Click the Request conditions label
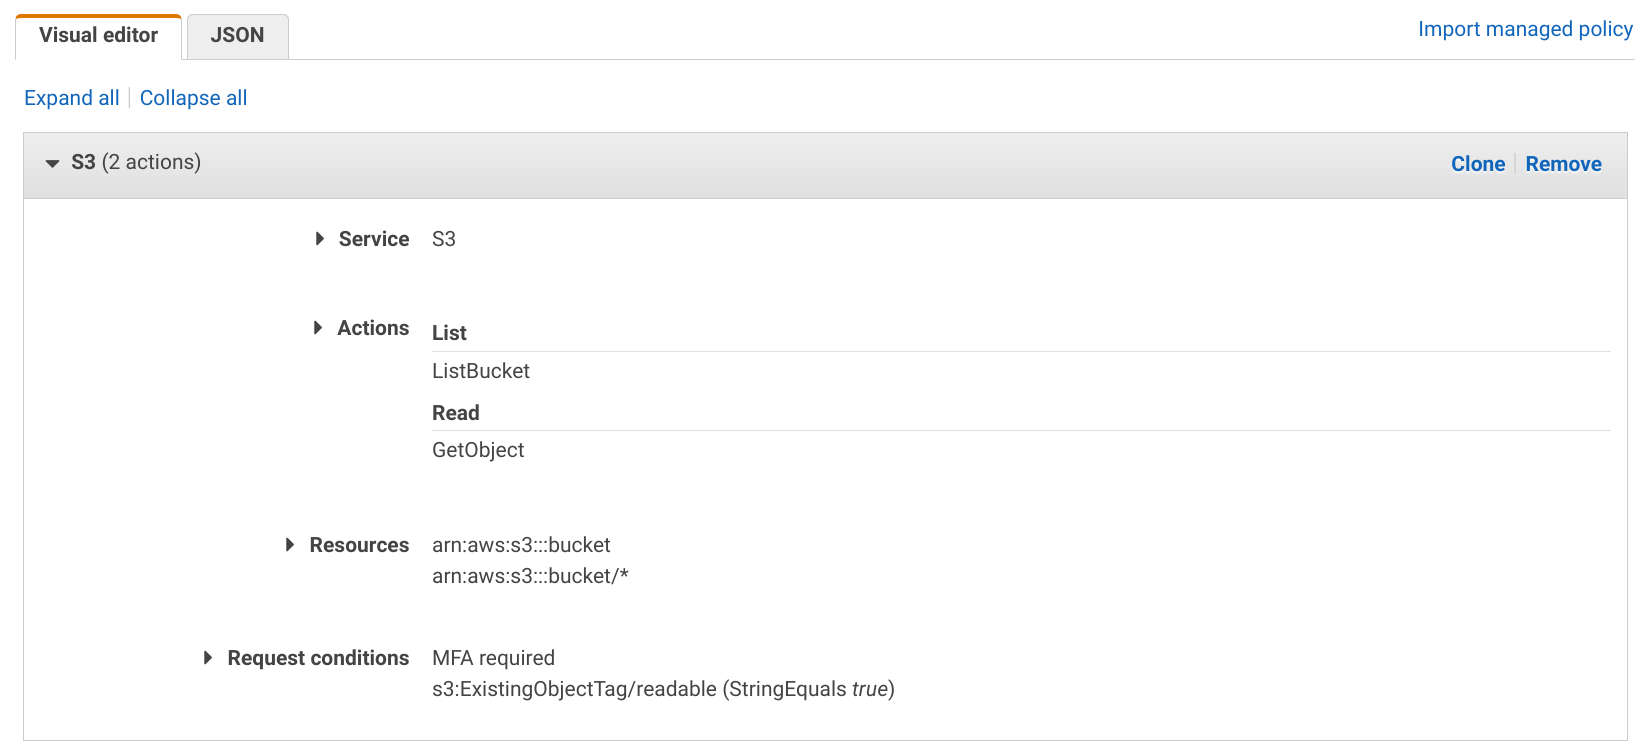This screenshot has width=1647, height=756. (318, 658)
